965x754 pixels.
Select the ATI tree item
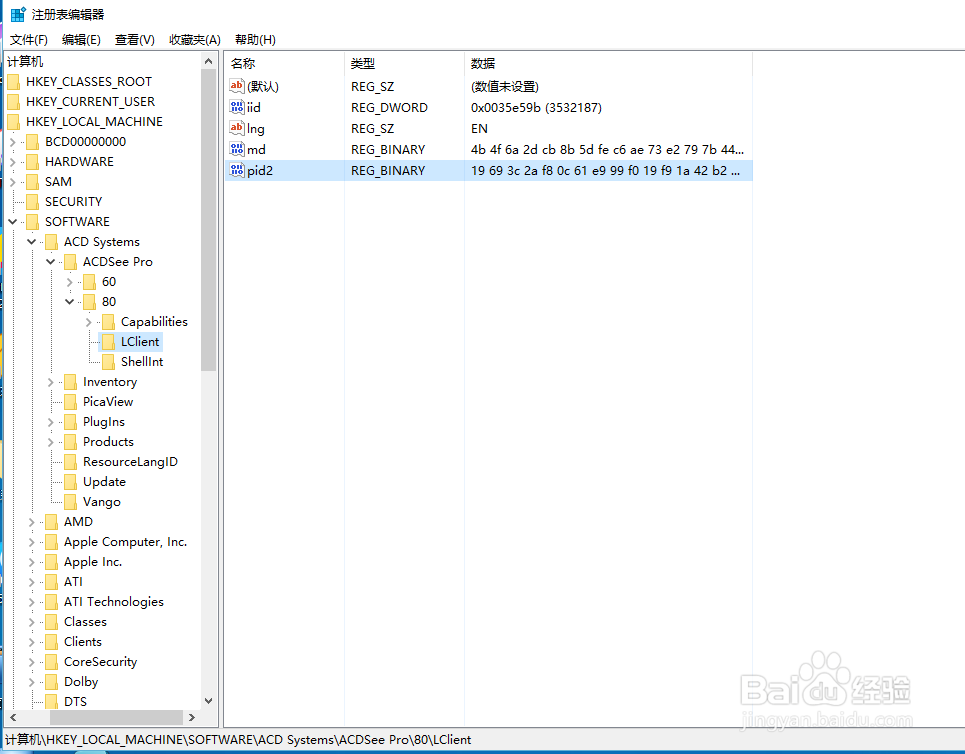coord(73,582)
